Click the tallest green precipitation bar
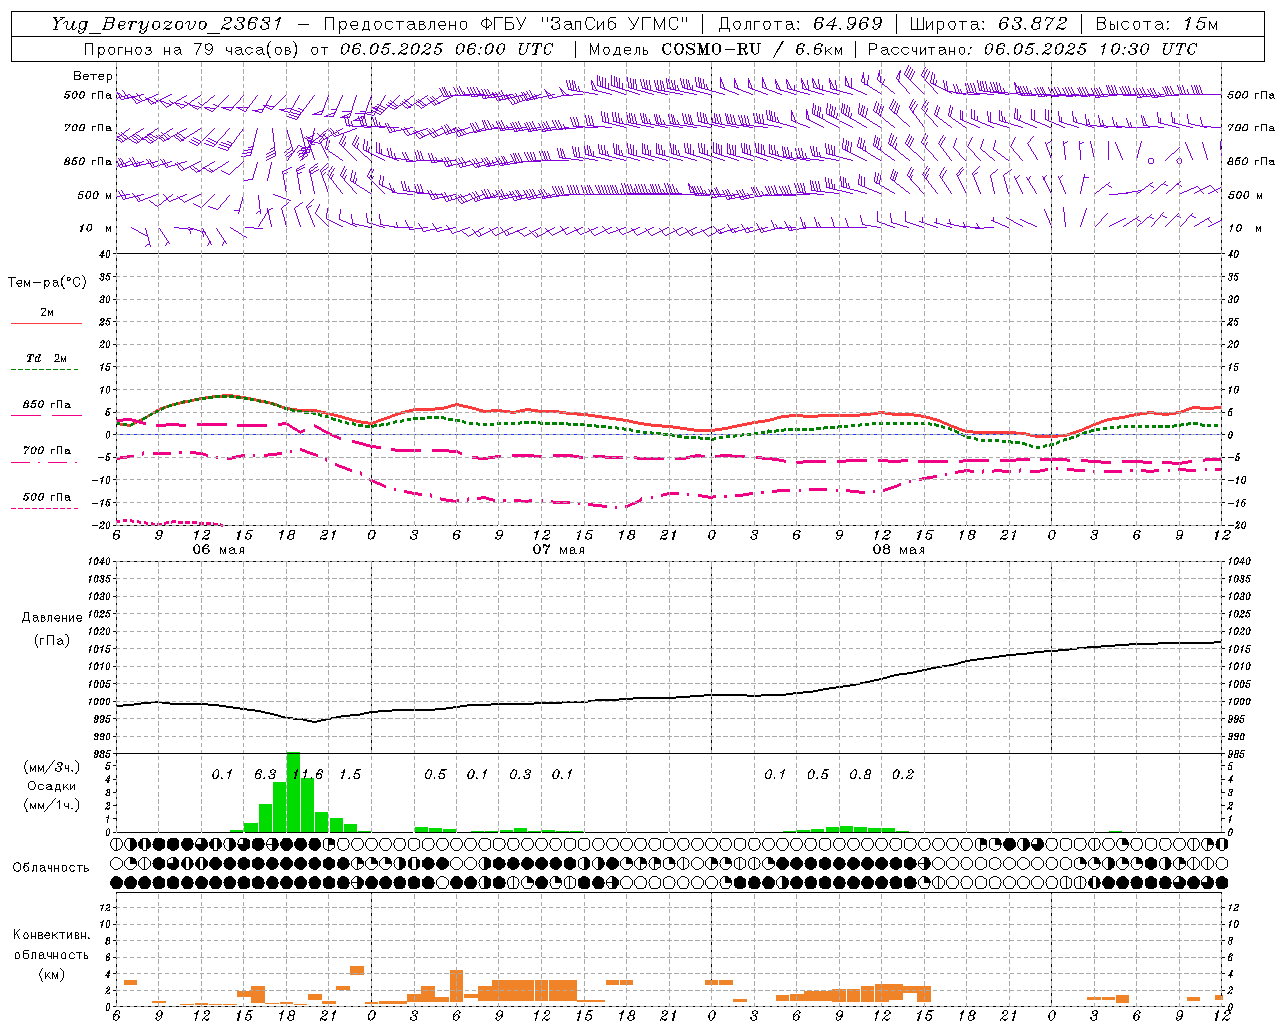This screenshot has height=1024, width=1280. [293, 792]
